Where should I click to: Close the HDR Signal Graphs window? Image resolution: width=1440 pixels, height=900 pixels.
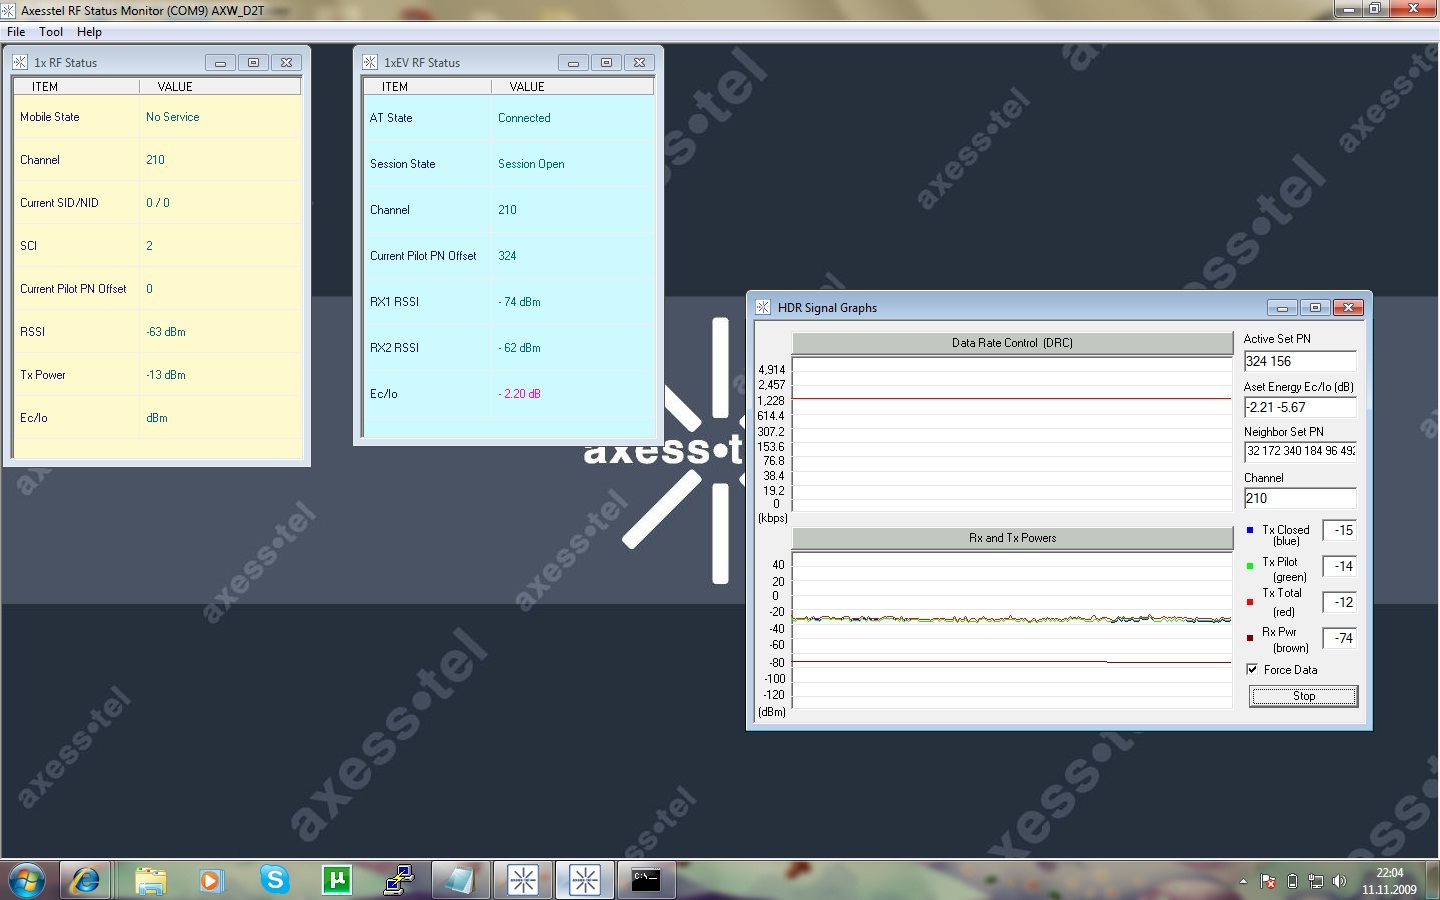pyautogui.click(x=1348, y=307)
